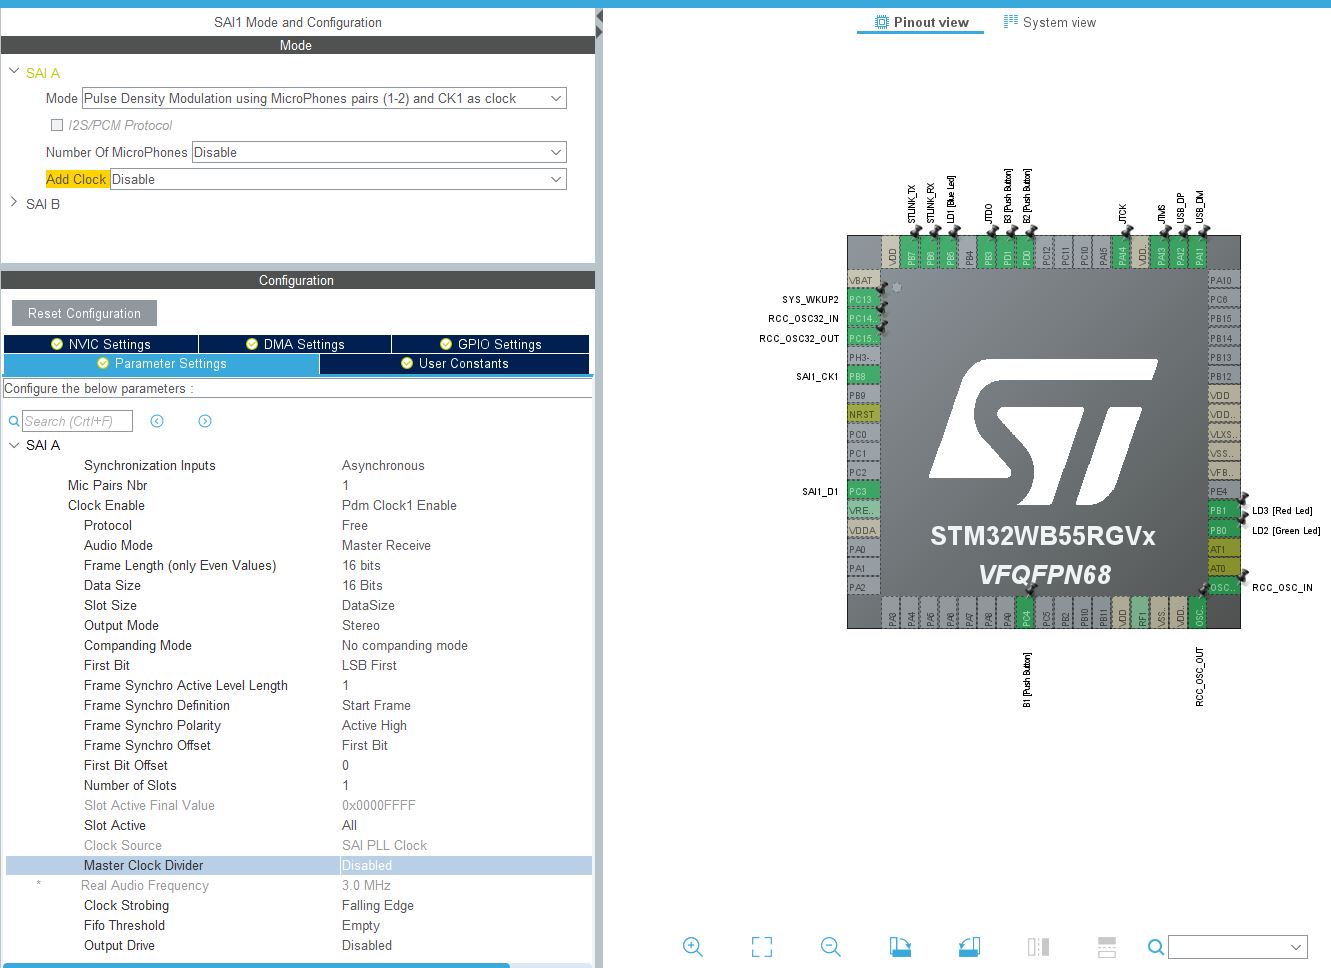1331x968 pixels.
Task: Click the pin search magnifier icon
Action: tap(1155, 947)
